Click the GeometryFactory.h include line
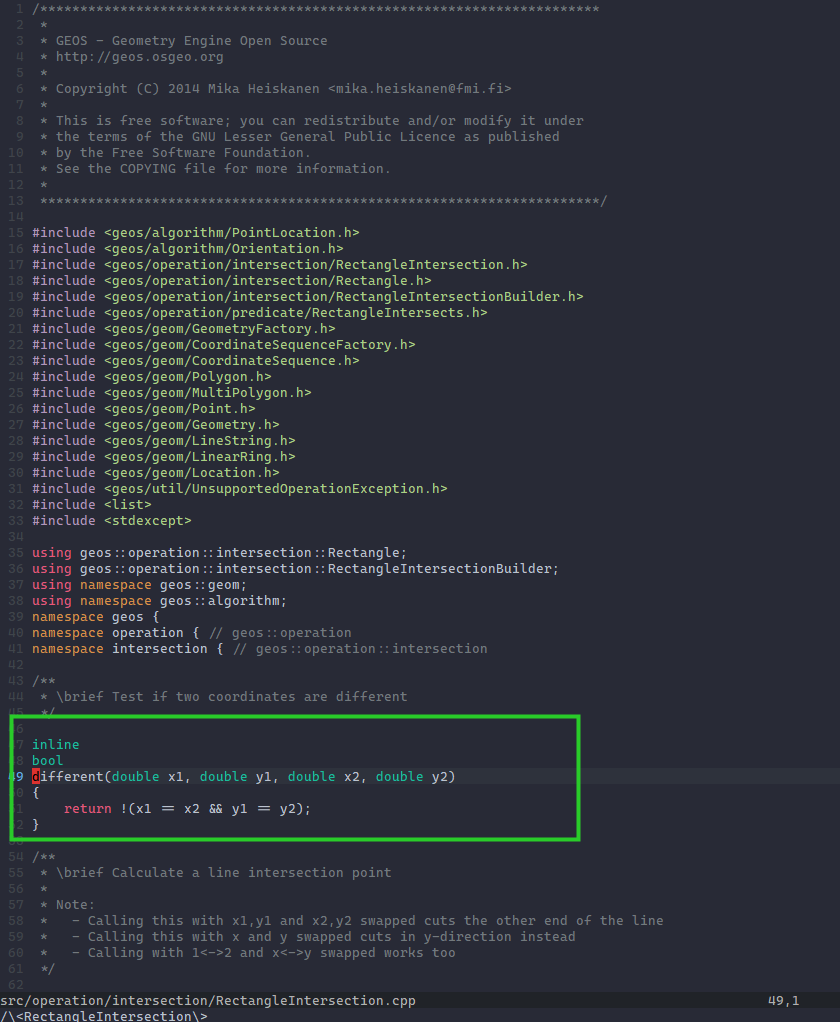 pos(184,328)
